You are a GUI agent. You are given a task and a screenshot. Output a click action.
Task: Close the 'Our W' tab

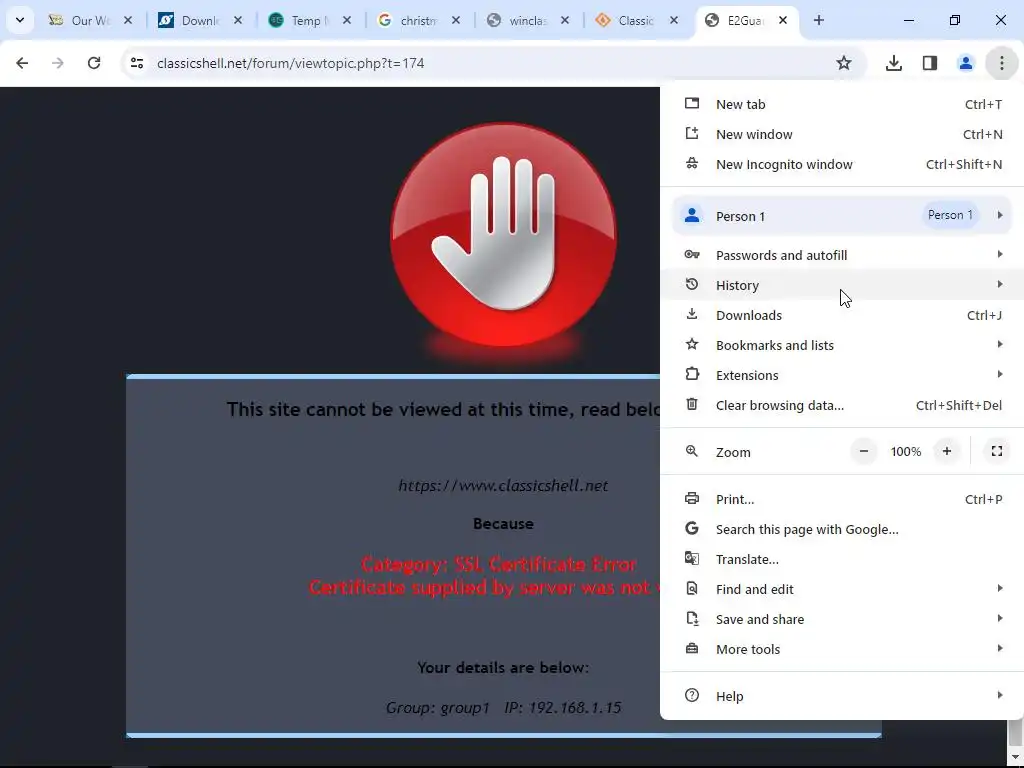[128, 20]
